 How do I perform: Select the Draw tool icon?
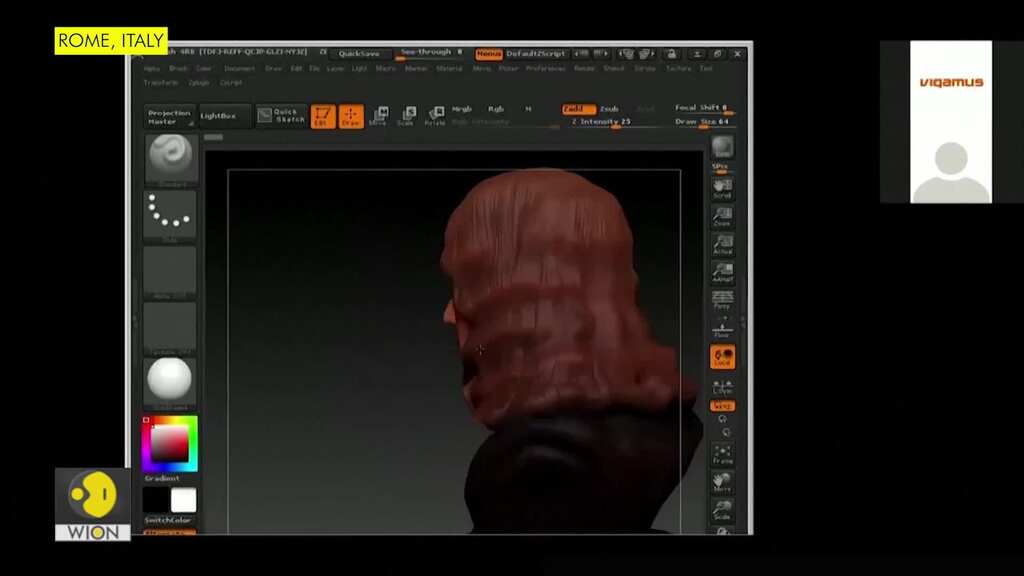pos(351,116)
